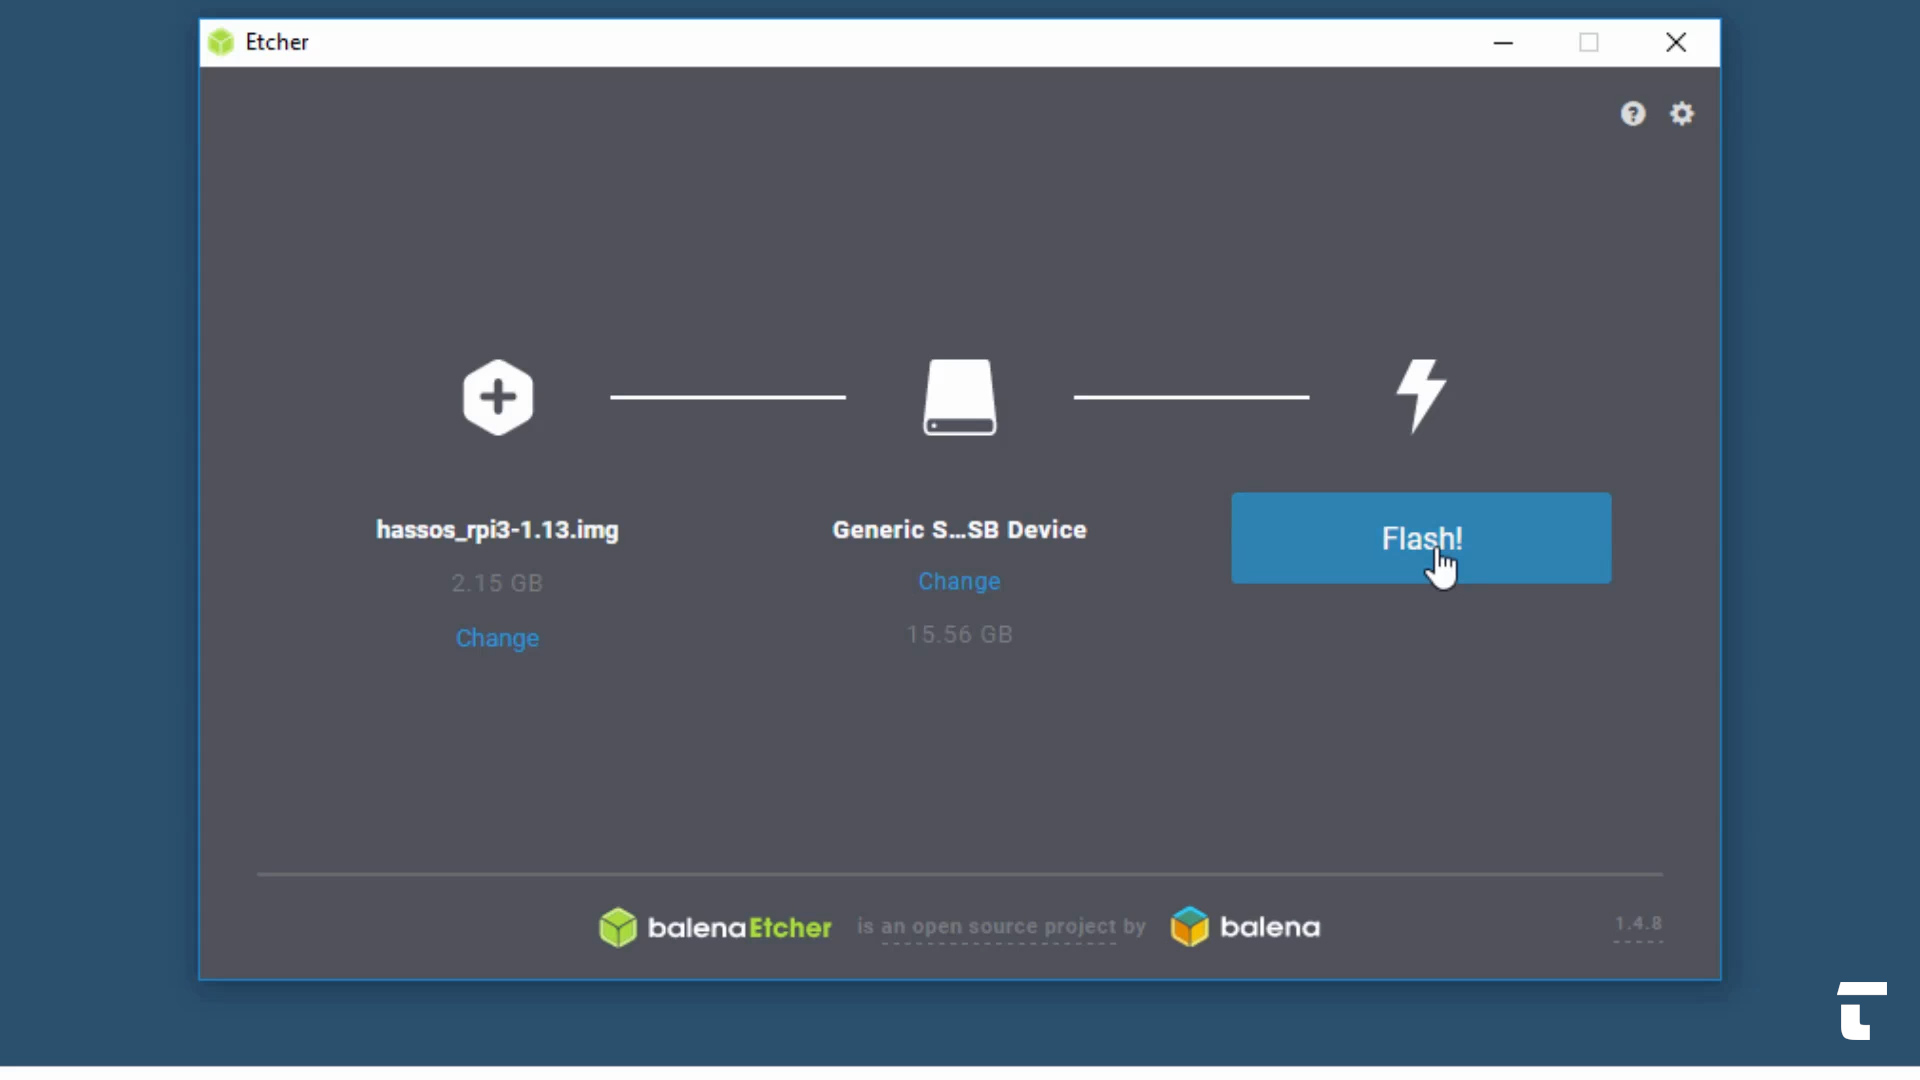Click the balenaEtcher cube logo in the footer
The image size is (1920, 1080).
(x=618, y=927)
